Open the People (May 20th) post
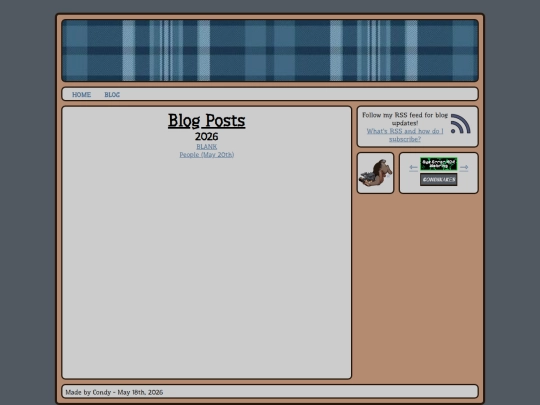Image resolution: width=540 pixels, height=405 pixels. click(x=207, y=155)
